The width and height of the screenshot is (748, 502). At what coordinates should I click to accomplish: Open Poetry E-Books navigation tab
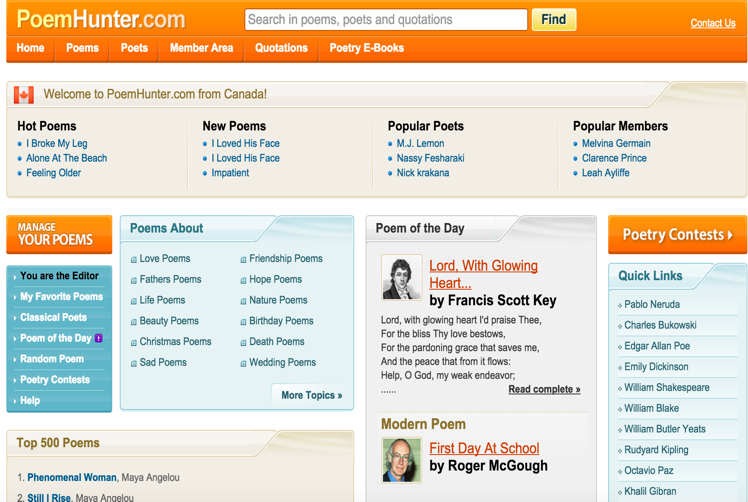366,48
